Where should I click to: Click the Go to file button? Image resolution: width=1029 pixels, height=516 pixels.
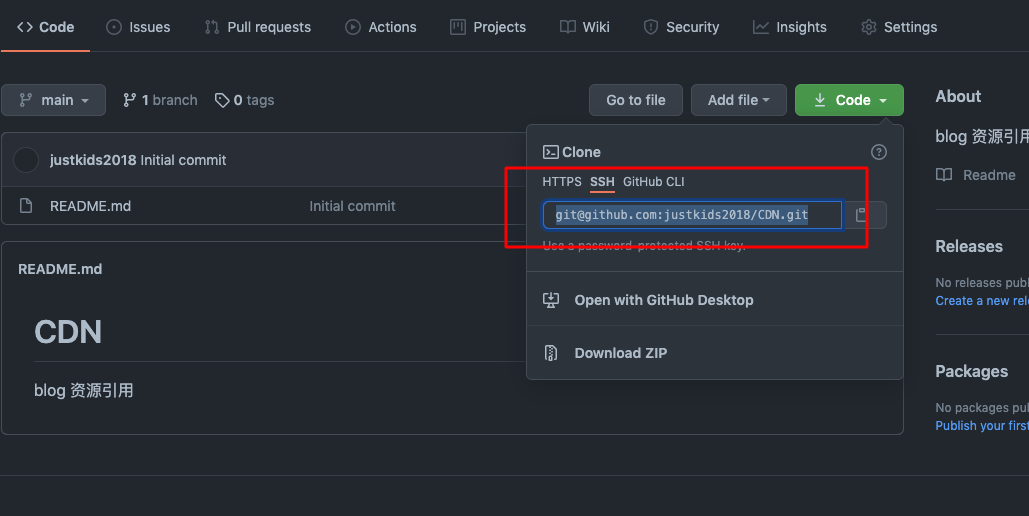point(635,100)
